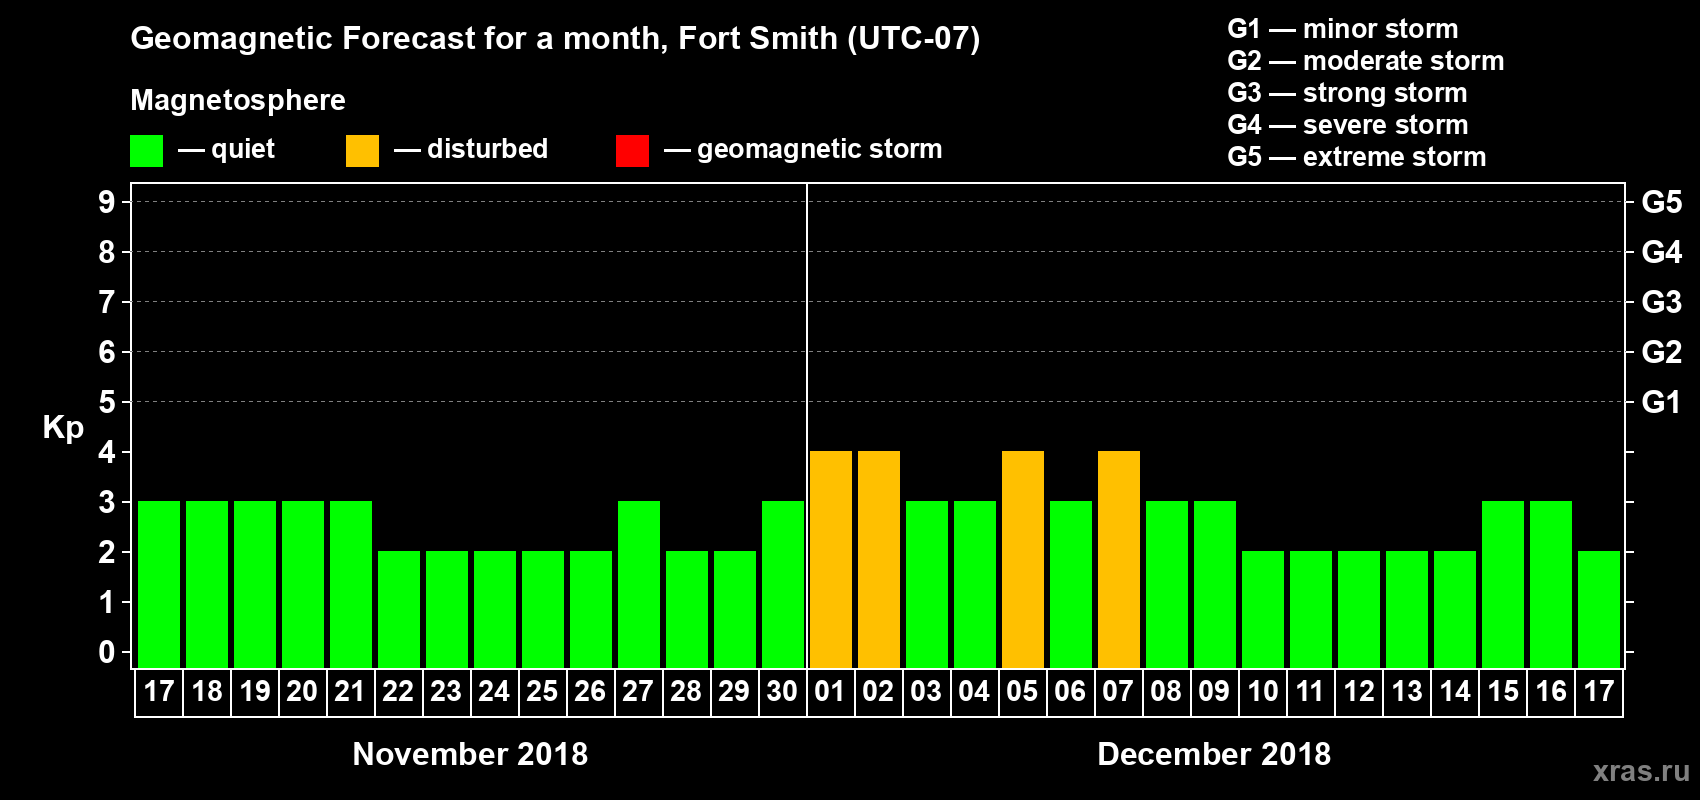Click date cell 18 under November
The image size is (1700, 800).
click(x=207, y=692)
